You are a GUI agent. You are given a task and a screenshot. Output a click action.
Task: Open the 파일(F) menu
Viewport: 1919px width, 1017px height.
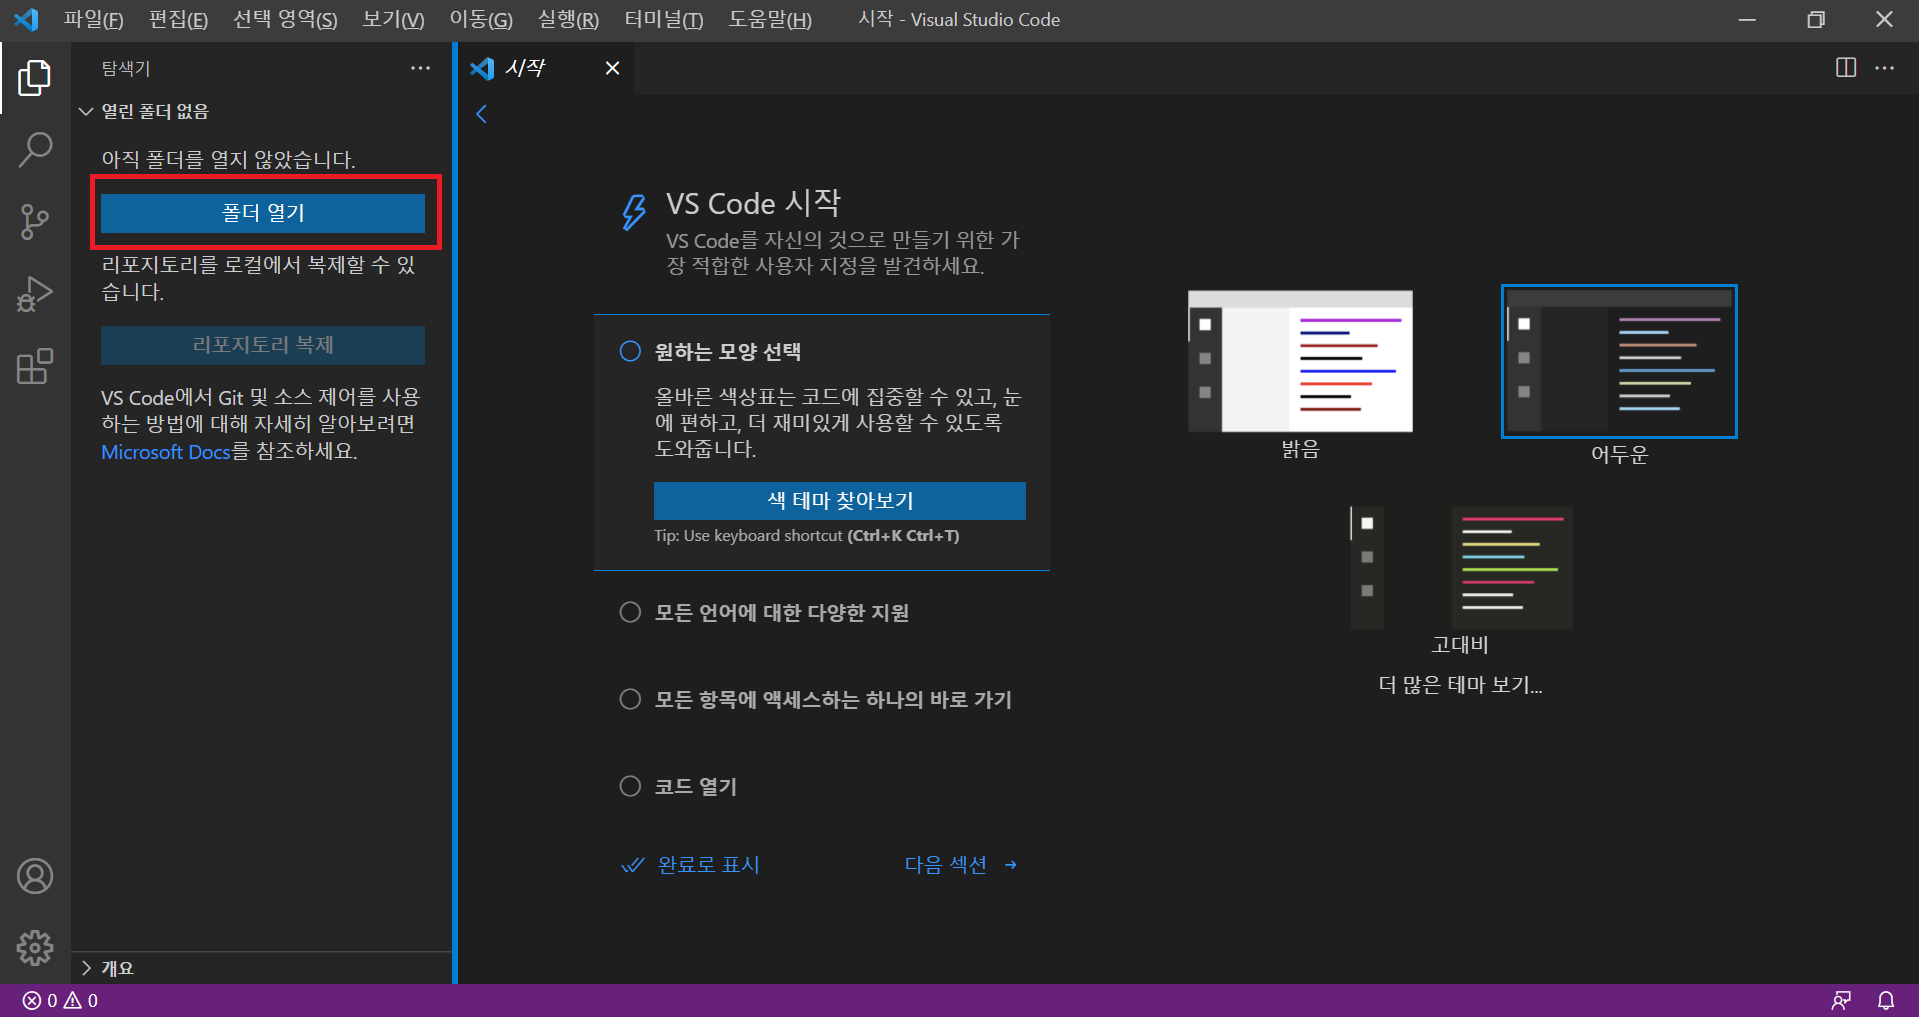pyautogui.click(x=94, y=20)
